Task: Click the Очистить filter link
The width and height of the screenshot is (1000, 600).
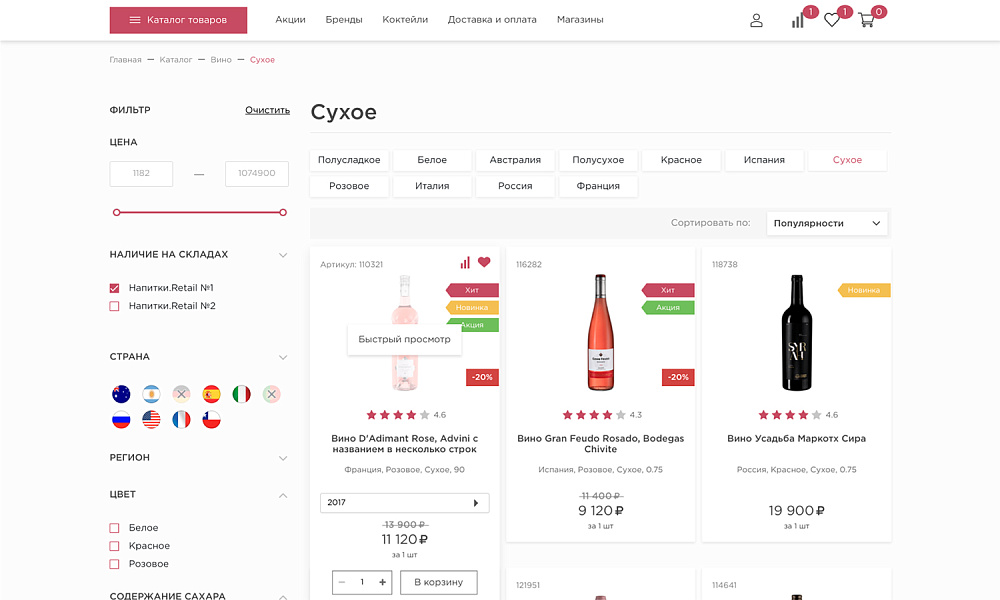Action: 267,110
